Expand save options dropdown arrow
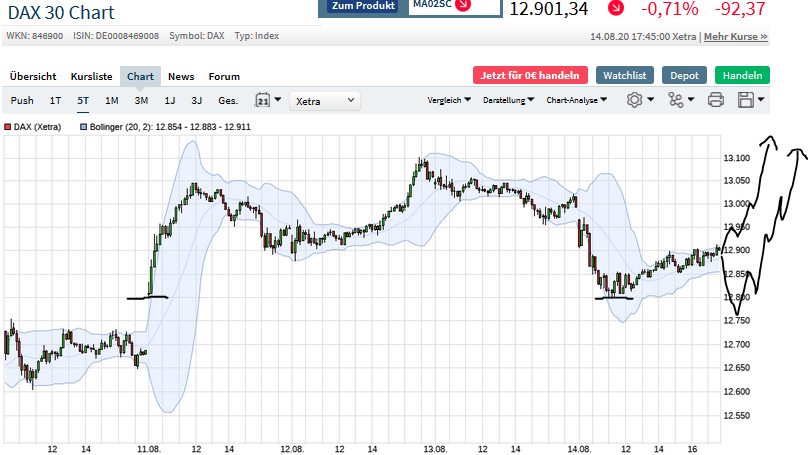Screen dimensions: 808x455 (761, 99)
